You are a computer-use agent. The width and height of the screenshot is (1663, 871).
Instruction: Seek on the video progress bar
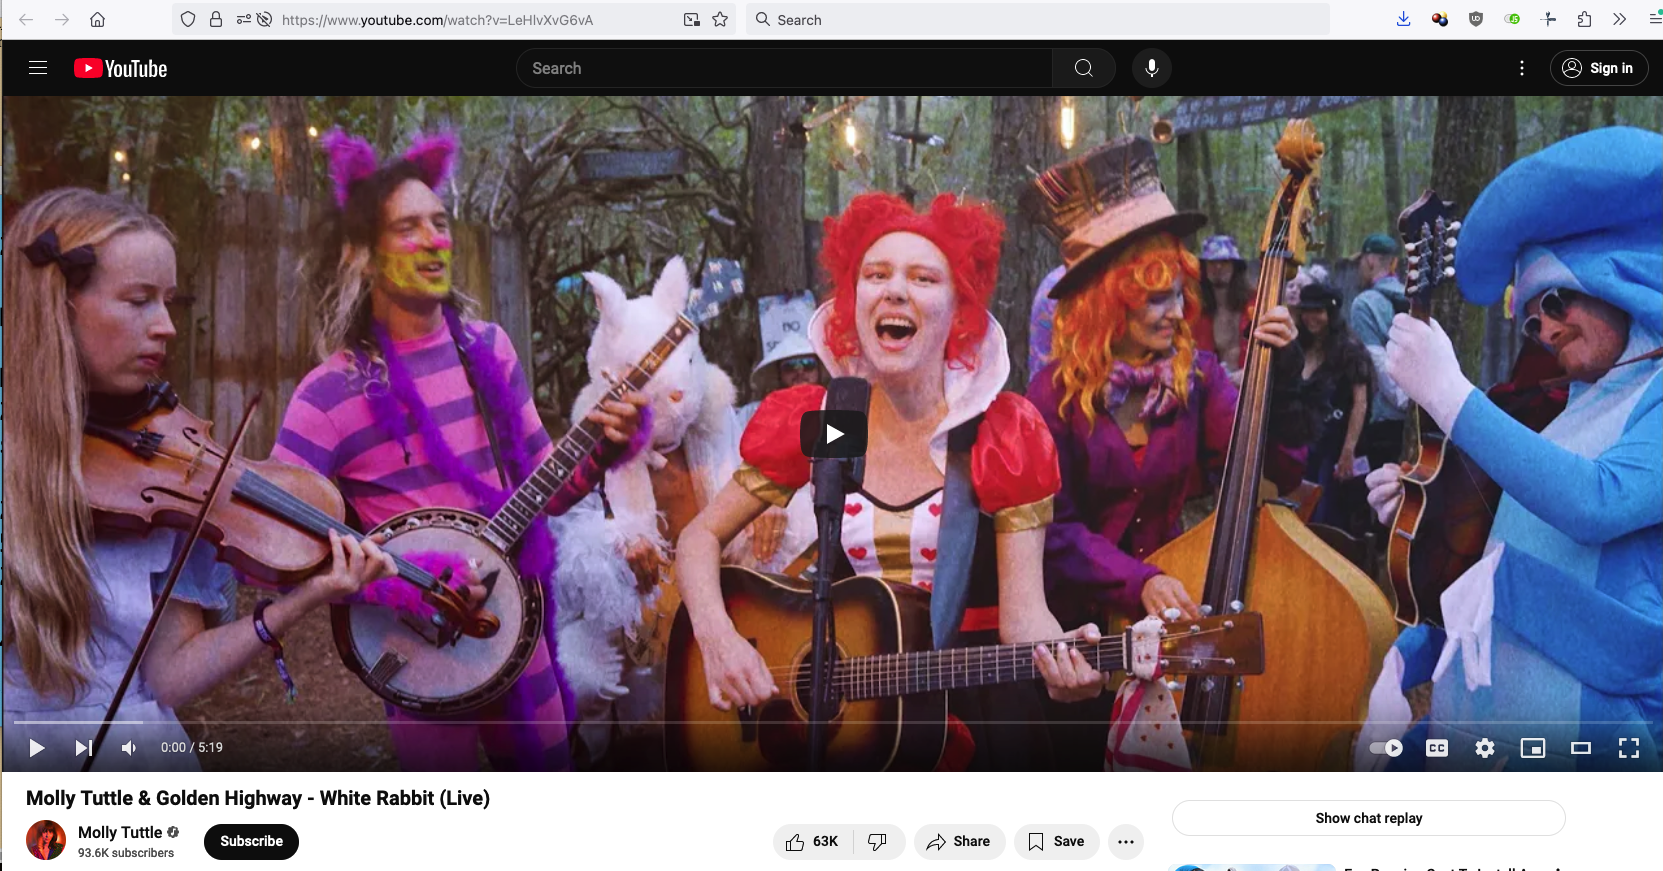point(831,722)
